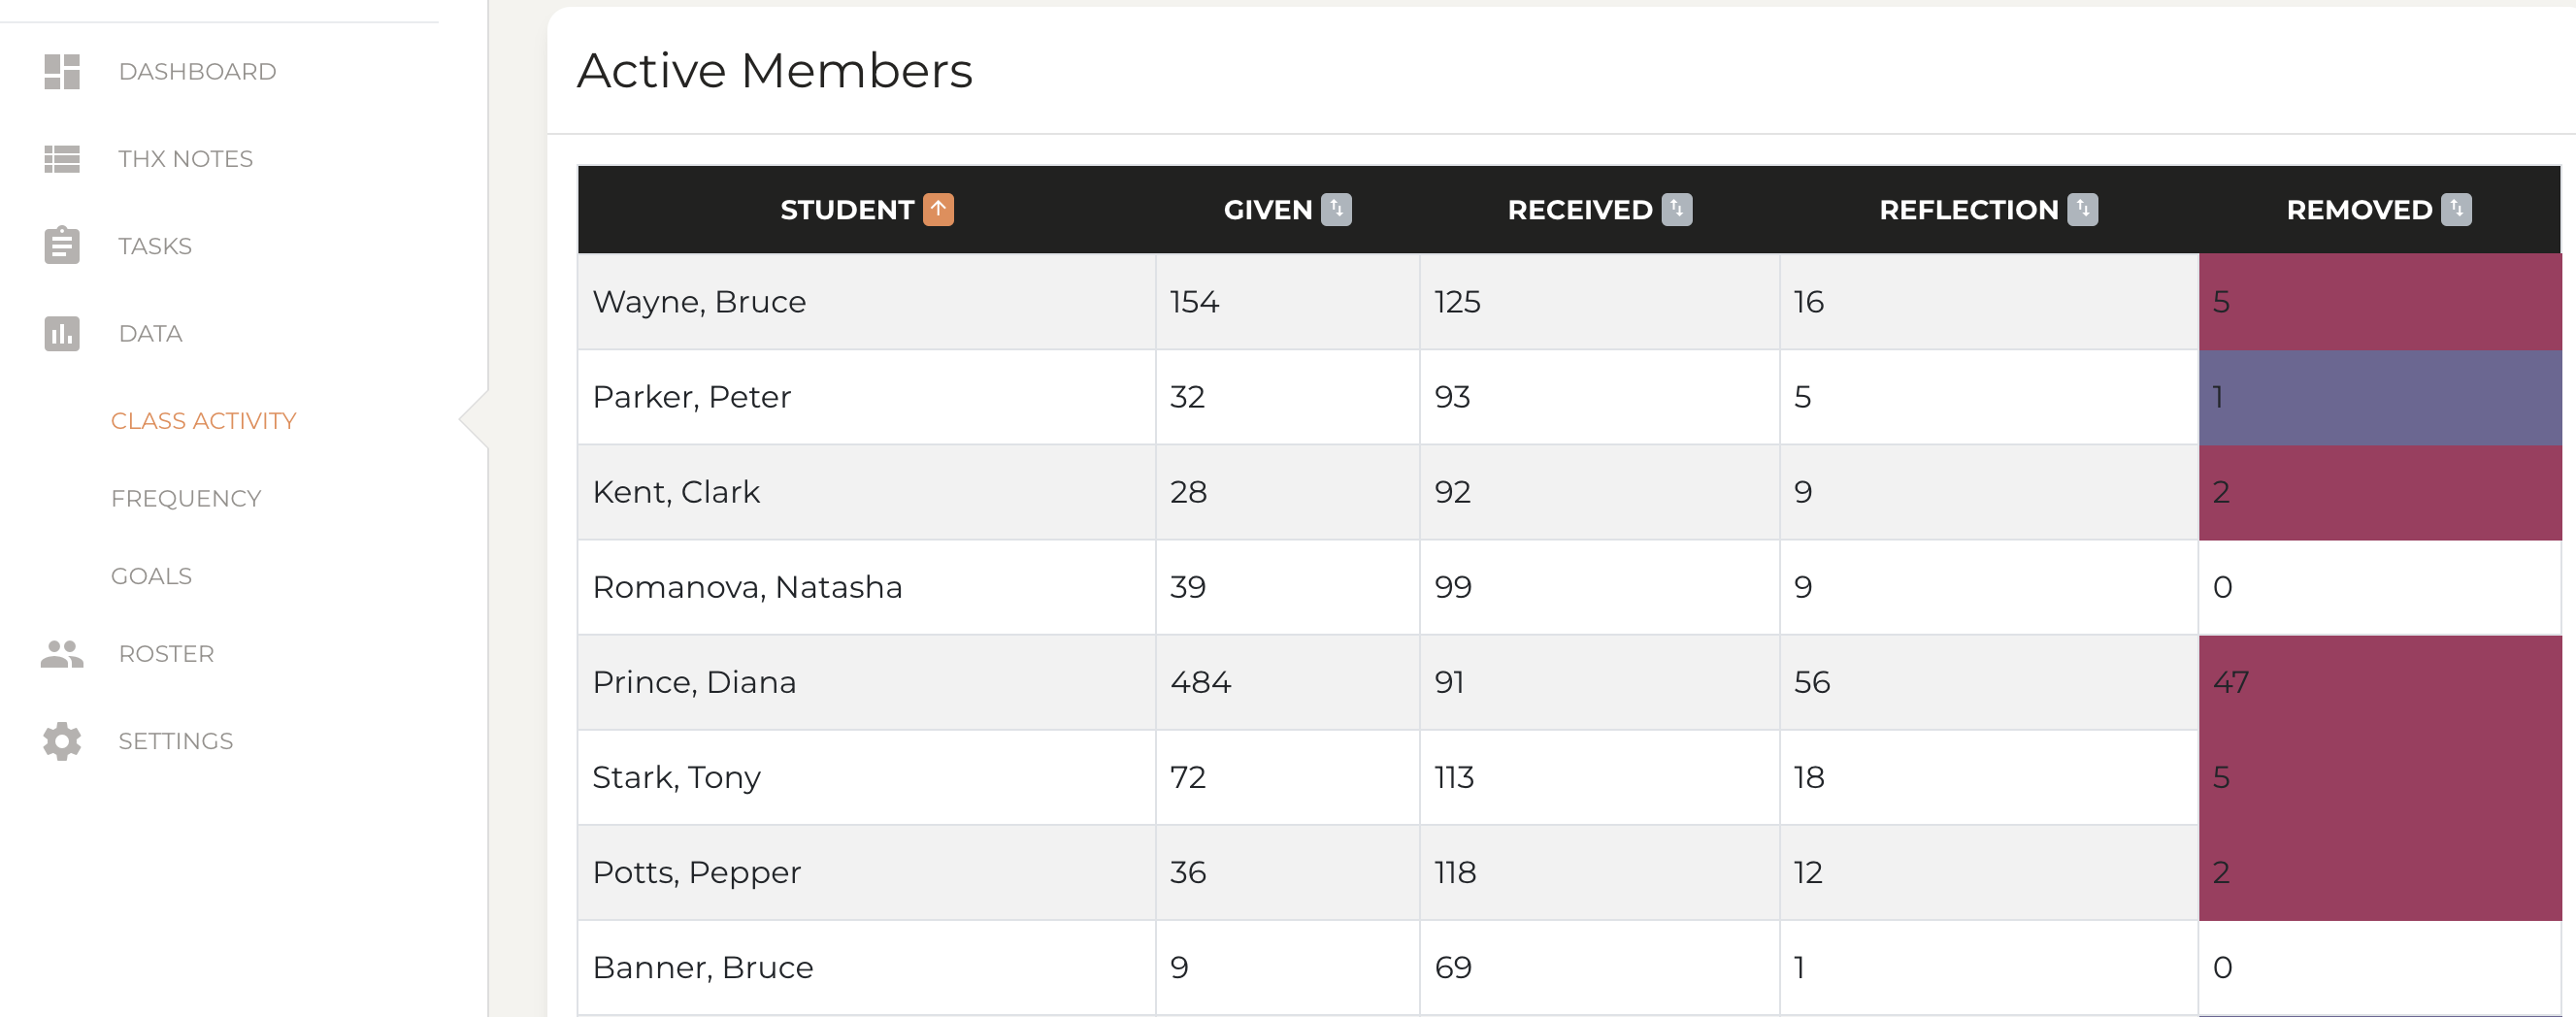This screenshot has height=1017, width=2576.
Task: Click the Roster people icon
Action: click(x=62, y=654)
